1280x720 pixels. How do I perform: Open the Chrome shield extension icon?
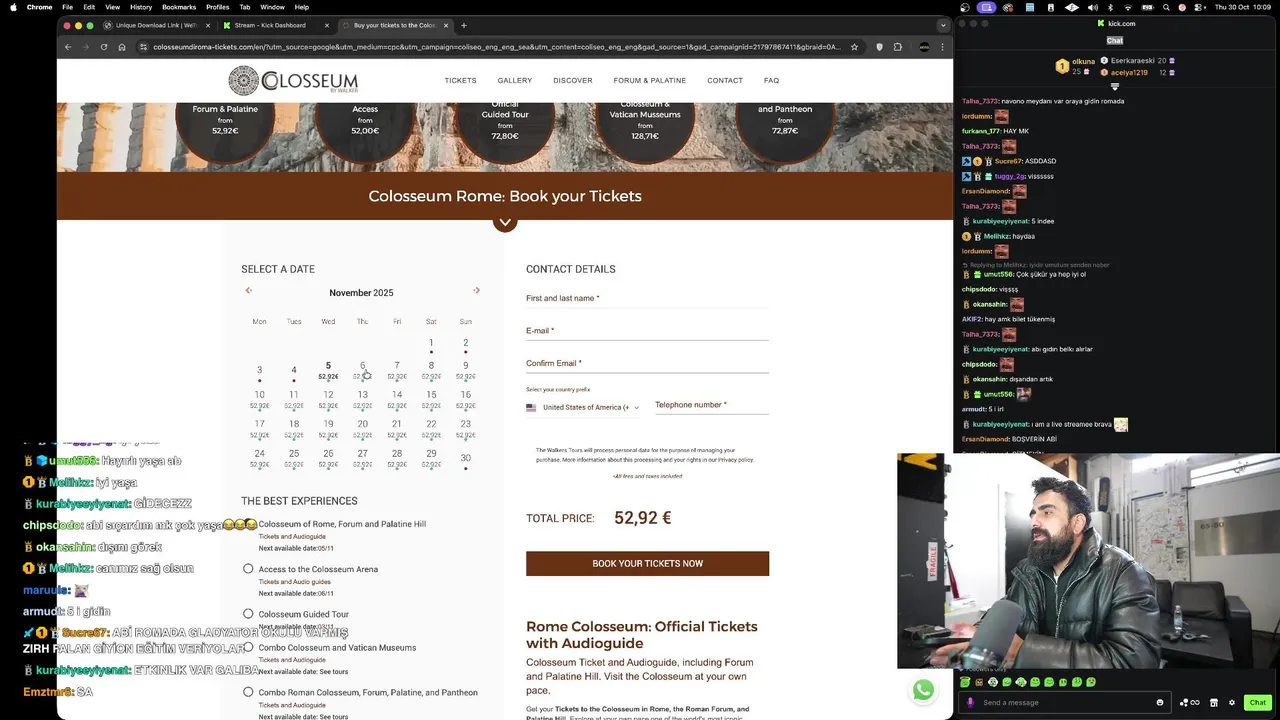(x=879, y=46)
